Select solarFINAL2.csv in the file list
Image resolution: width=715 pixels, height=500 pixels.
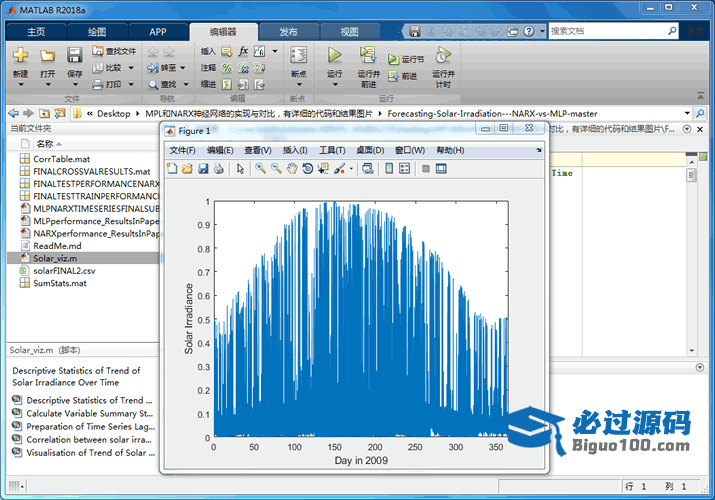[x=64, y=270]
